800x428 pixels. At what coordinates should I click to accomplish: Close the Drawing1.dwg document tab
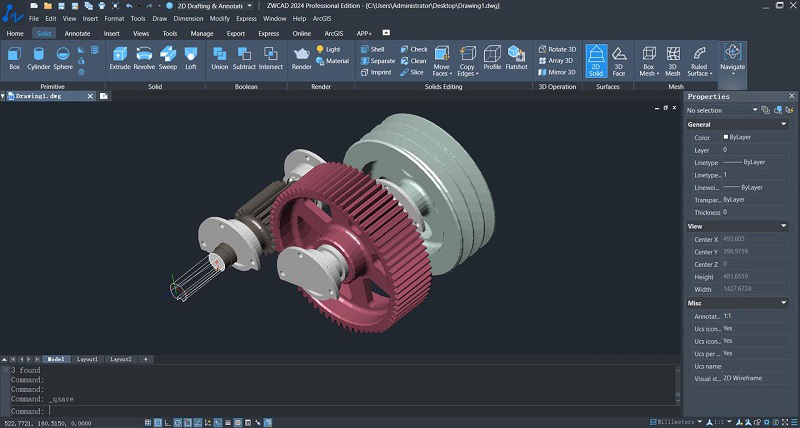click(90, 96)
